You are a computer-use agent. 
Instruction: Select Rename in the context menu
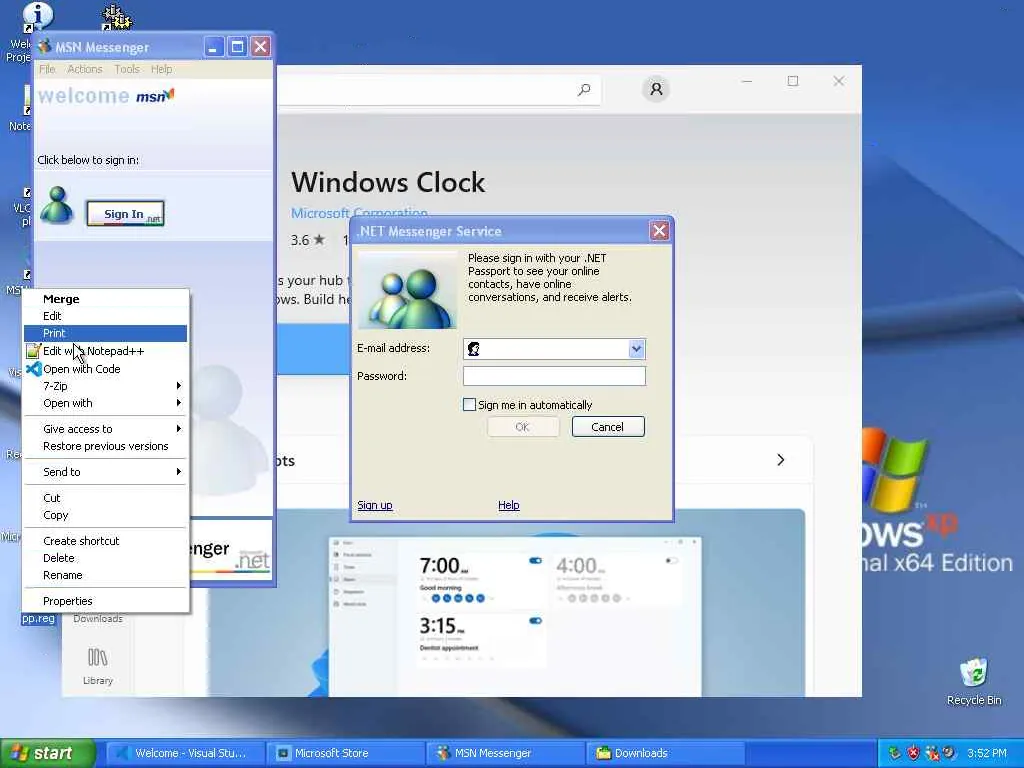[x=105, y=575]
